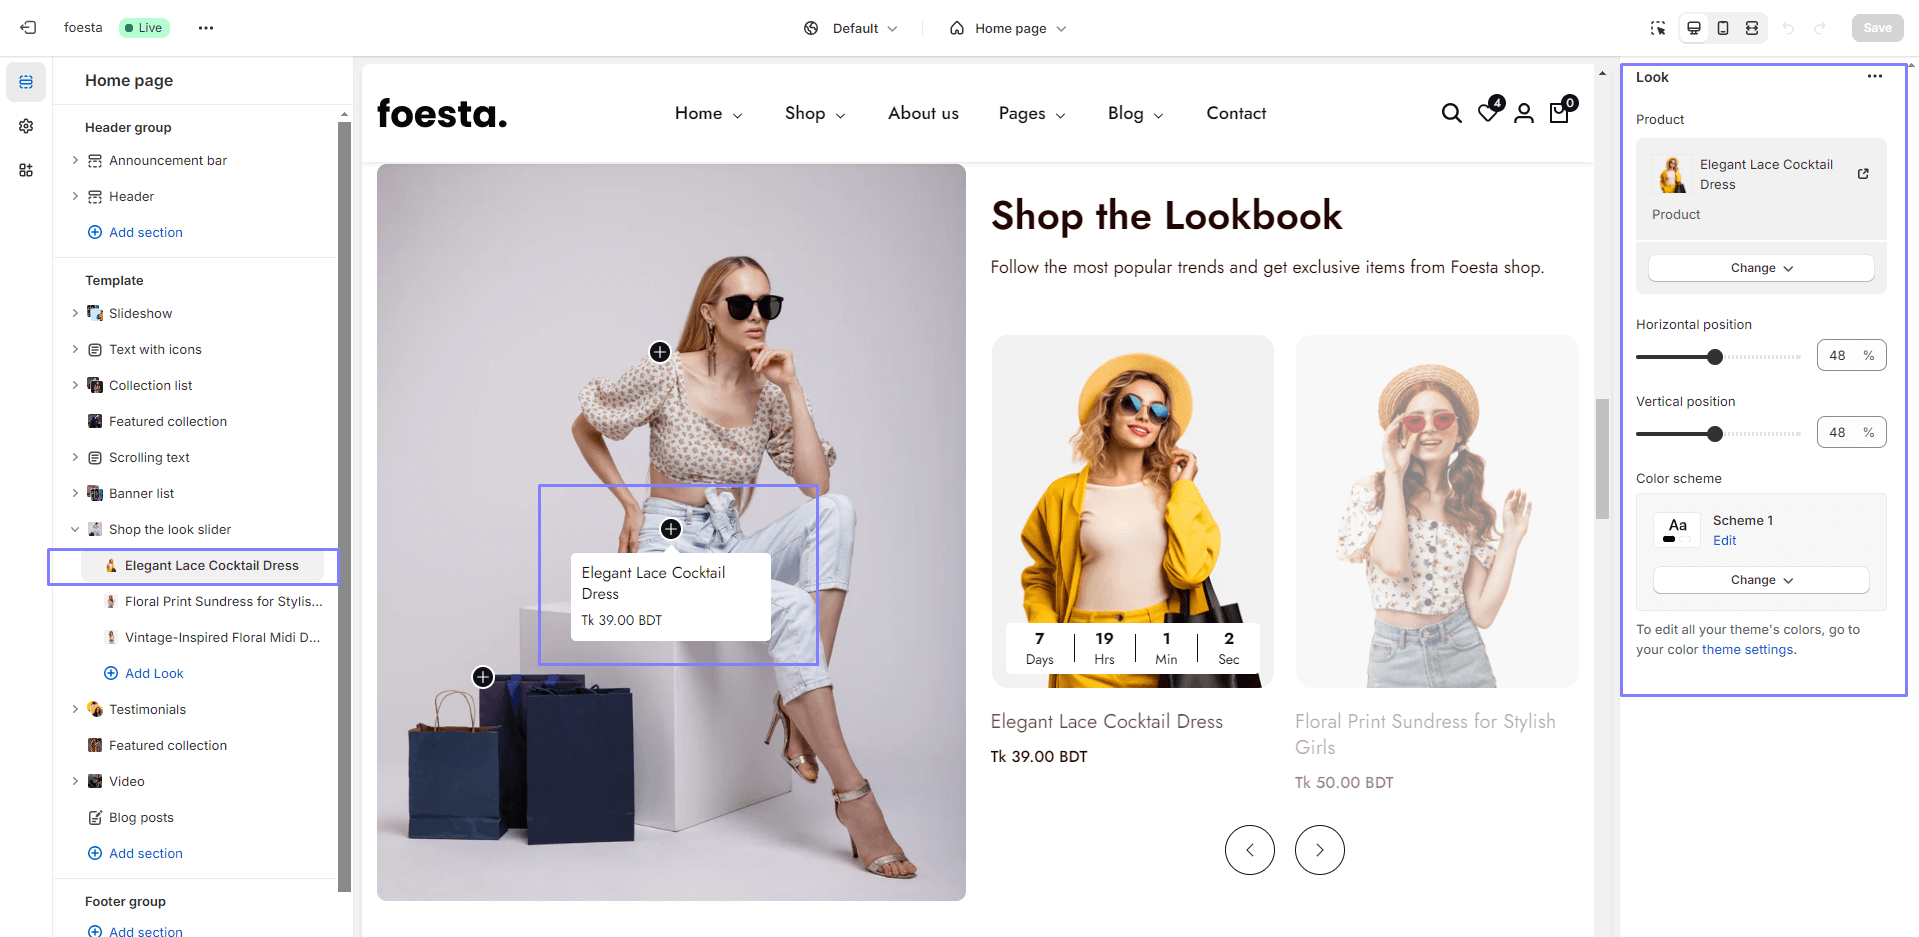Adjust the Horizontal position slider handle
The image size is (1919, 937).
1715,356
